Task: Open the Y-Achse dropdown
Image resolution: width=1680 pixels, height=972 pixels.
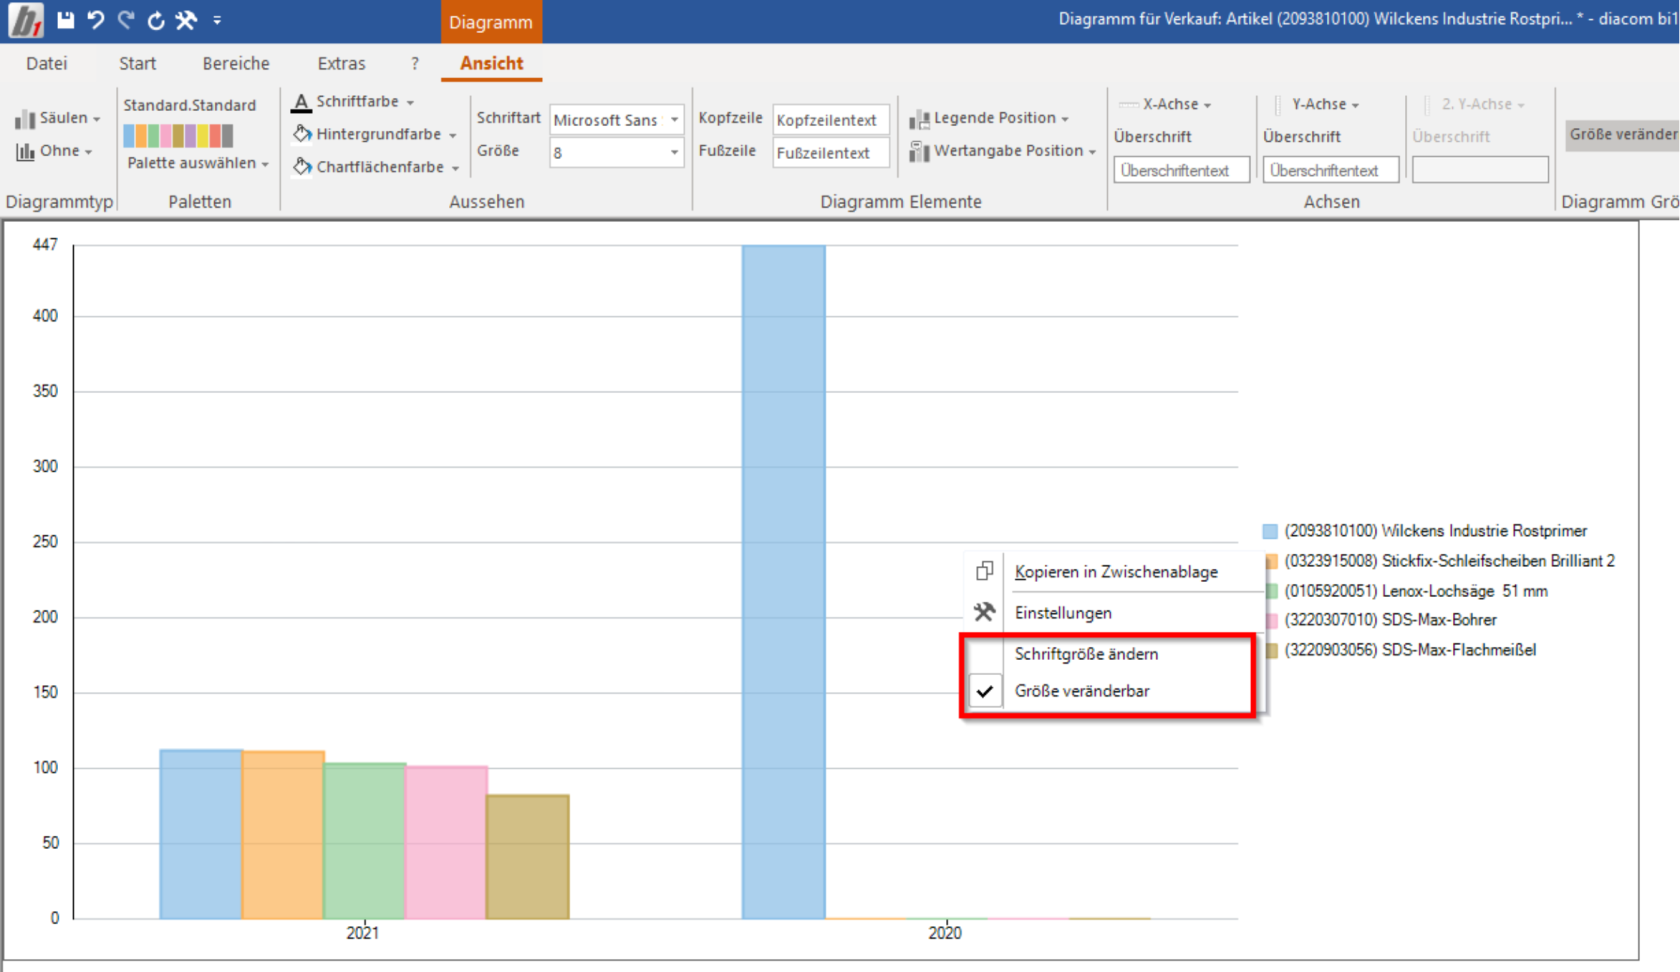Action: 1317,104
